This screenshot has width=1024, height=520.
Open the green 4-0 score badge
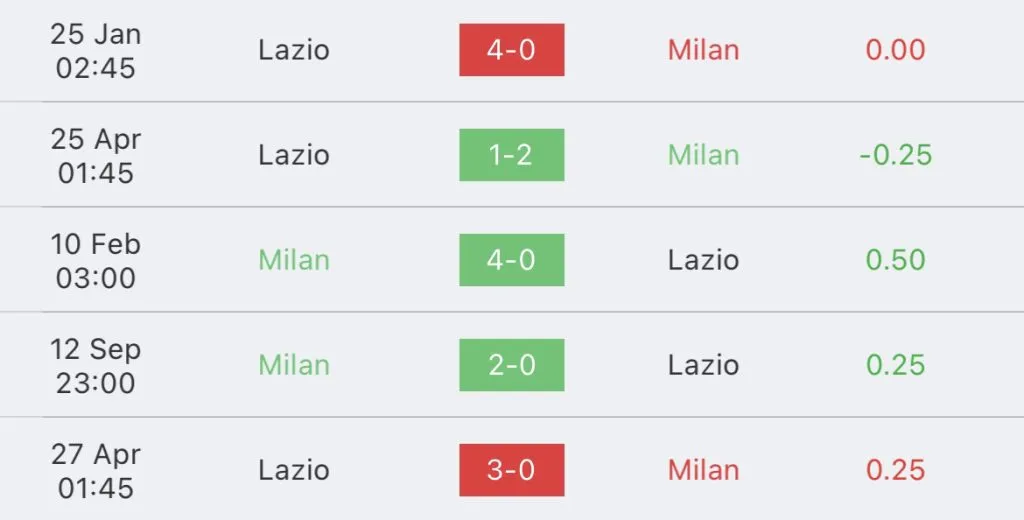tap(511, 260)
